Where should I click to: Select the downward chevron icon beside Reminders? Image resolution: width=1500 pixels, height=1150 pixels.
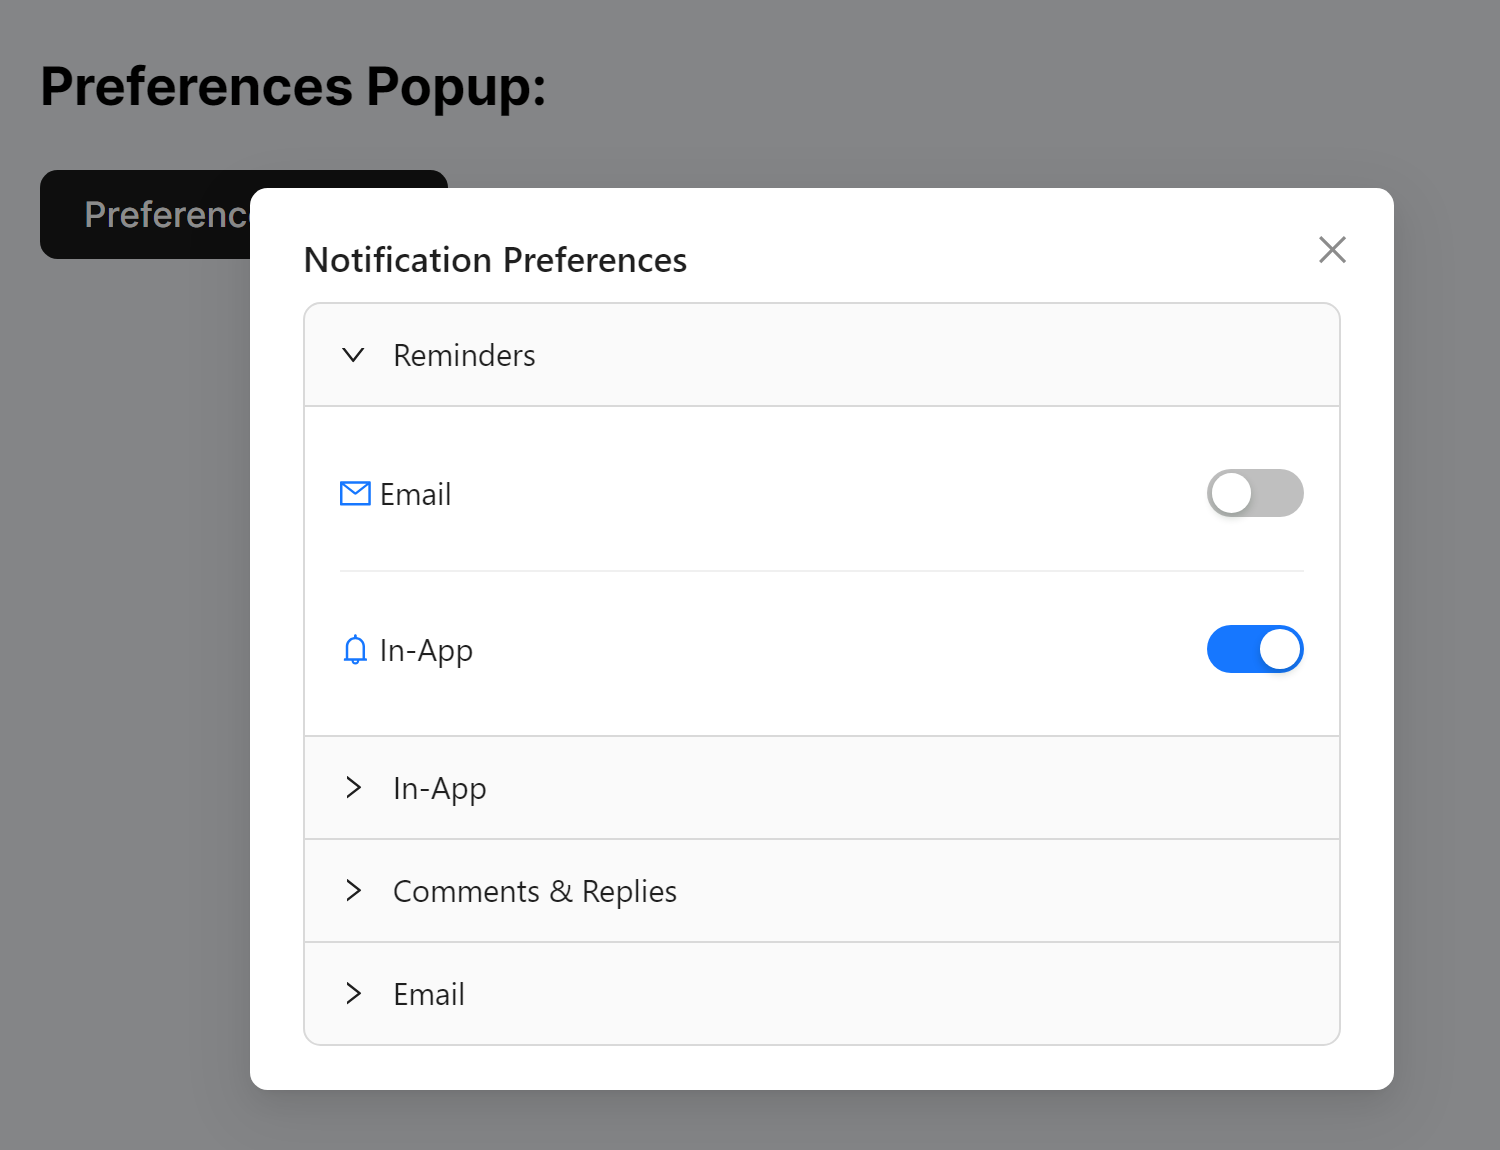pyautogui.click(x=353, y=355)
